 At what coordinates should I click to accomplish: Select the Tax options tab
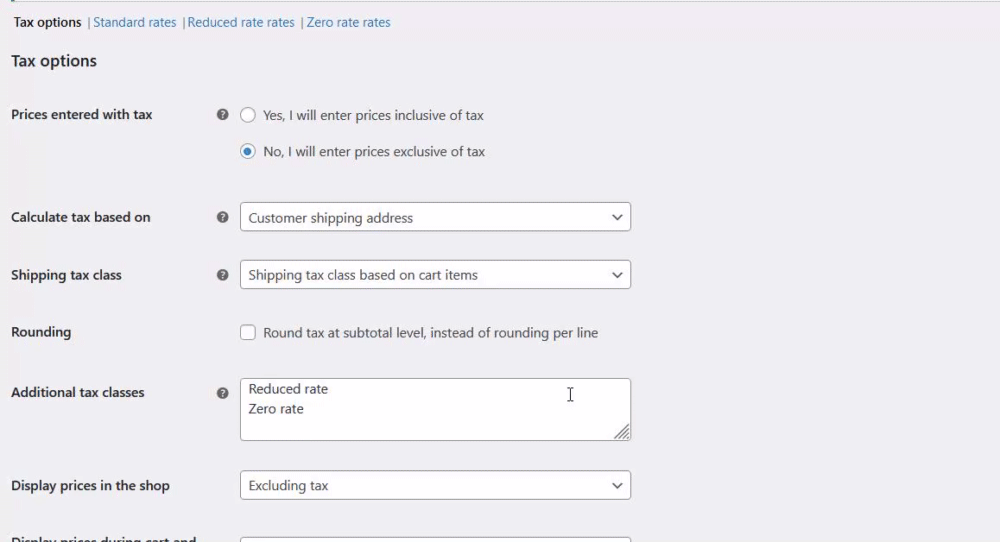(47, 22)
